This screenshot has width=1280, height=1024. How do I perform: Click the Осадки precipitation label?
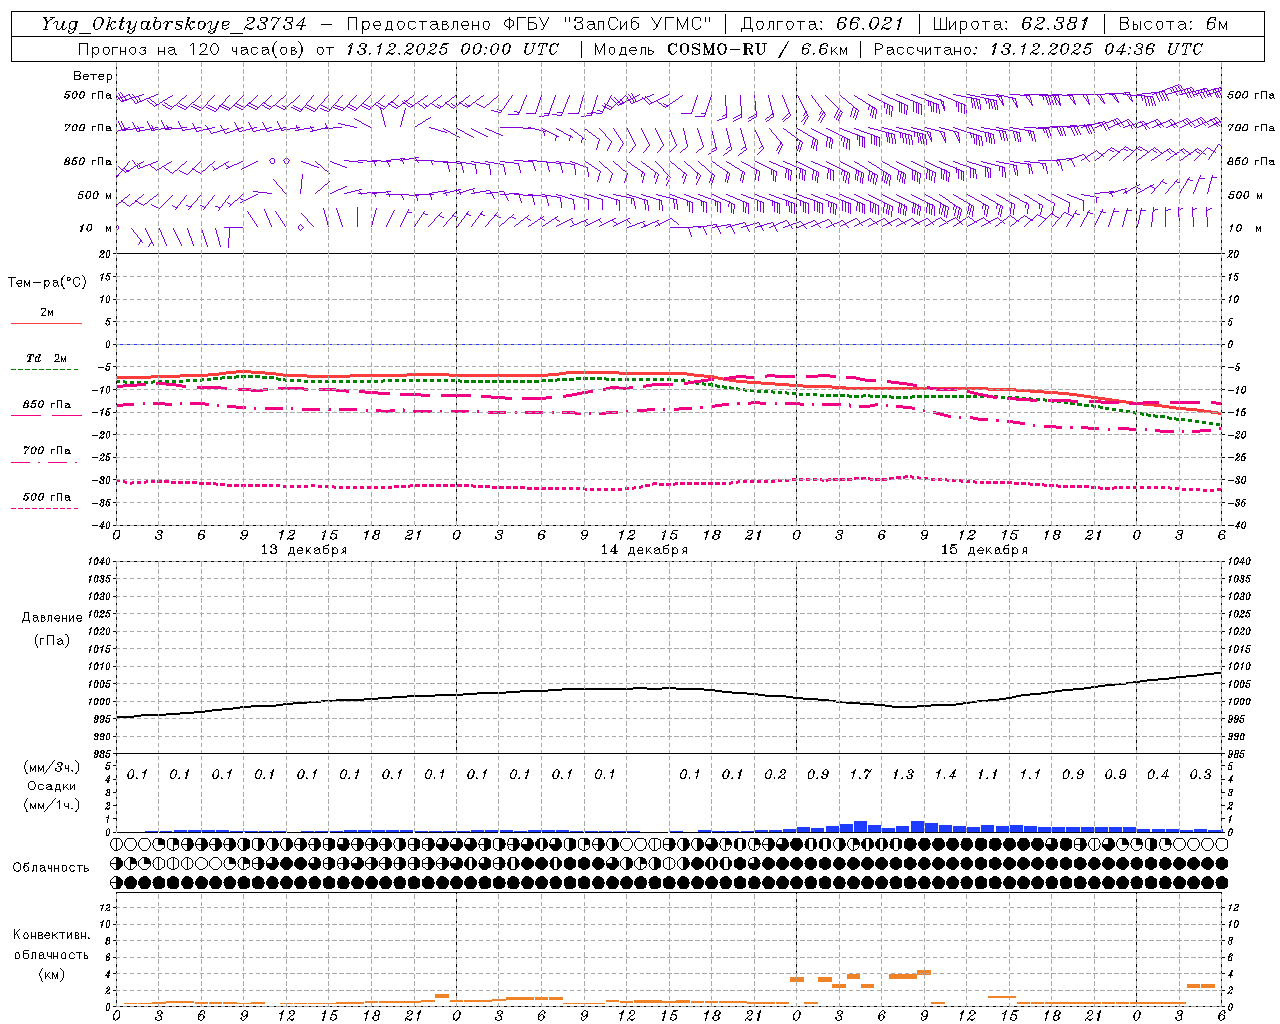(x=52, y=786)
